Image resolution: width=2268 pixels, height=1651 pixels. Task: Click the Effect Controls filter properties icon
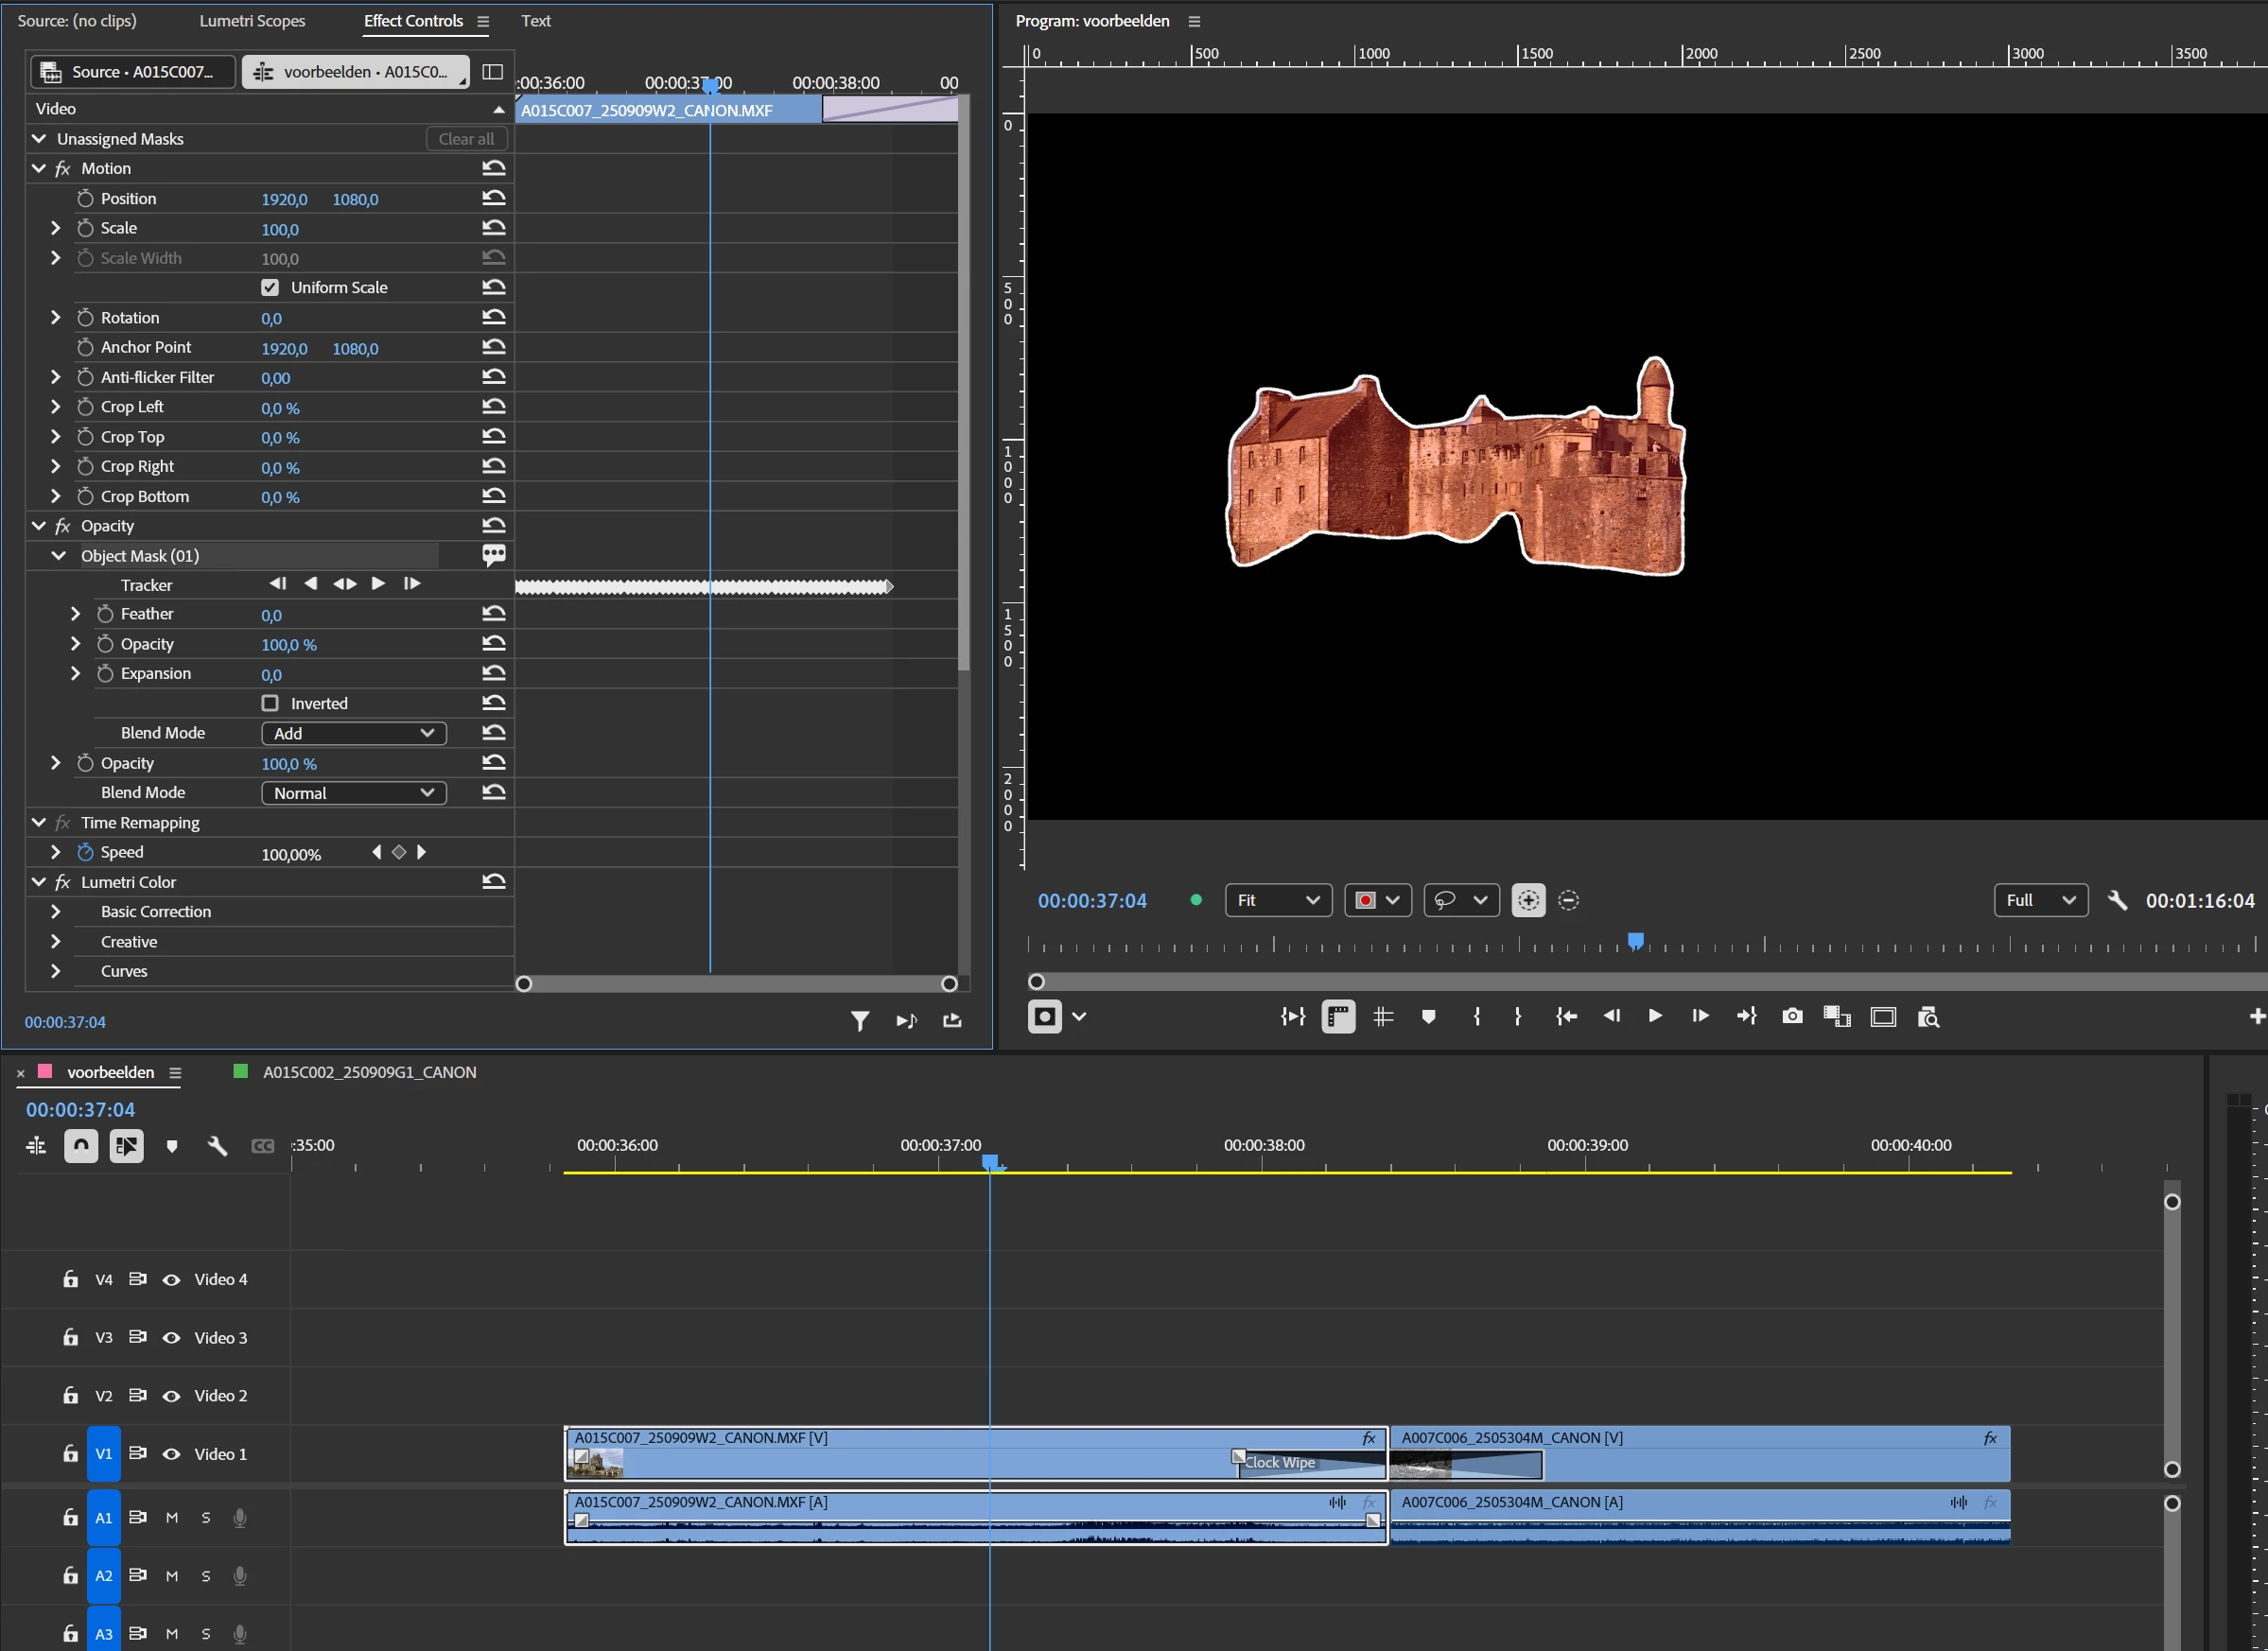click(859, 1020)
